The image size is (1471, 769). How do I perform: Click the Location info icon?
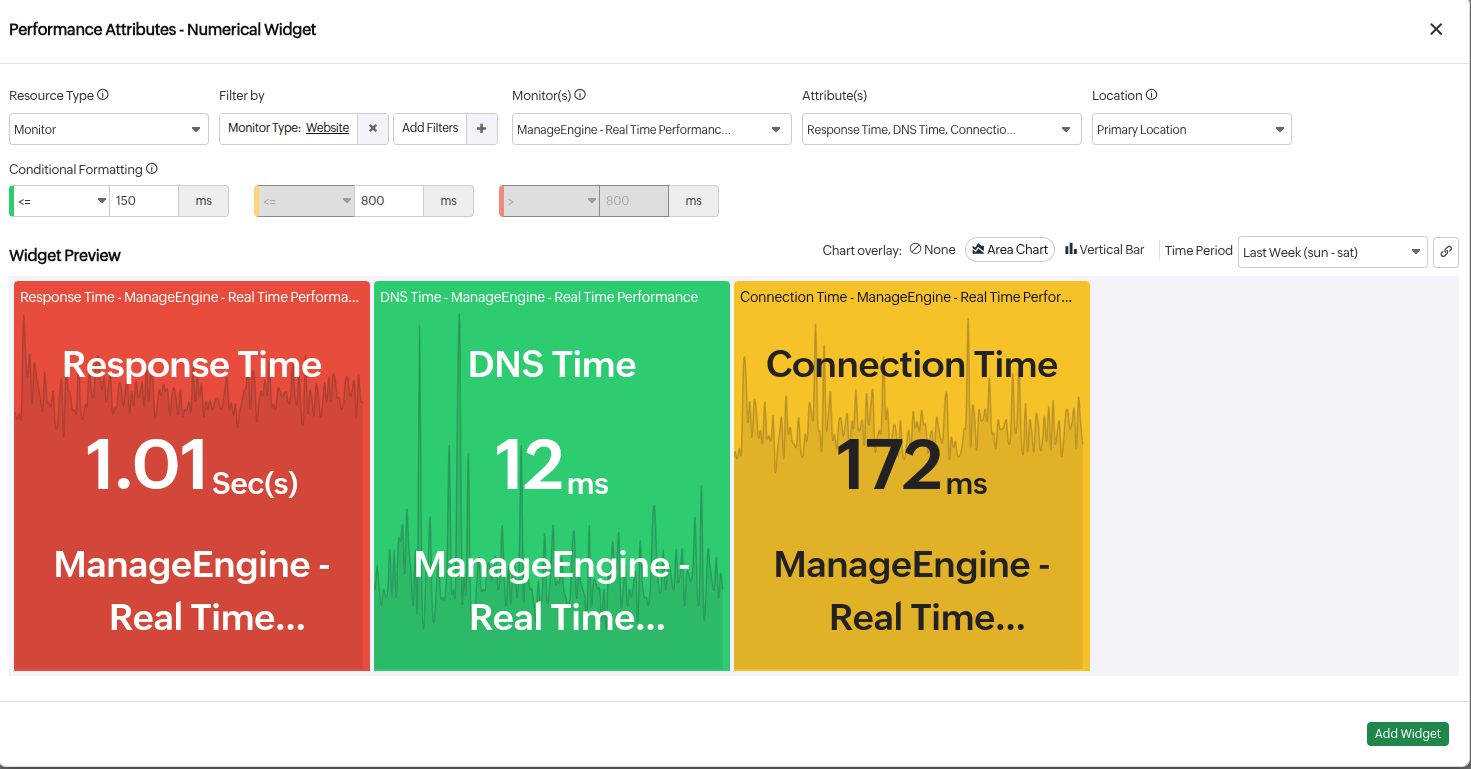pyautogui.click(x=1151, y=95)
